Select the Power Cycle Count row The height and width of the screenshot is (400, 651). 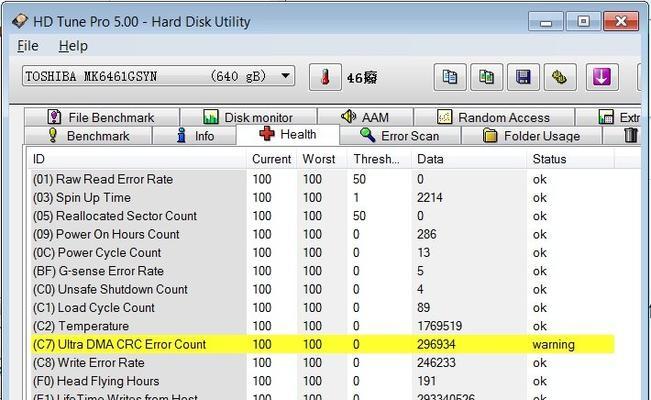tap(323, 253)
